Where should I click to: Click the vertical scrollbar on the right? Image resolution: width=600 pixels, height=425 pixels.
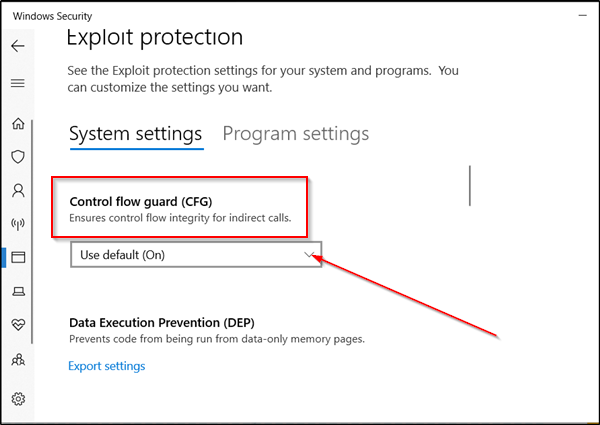(x=469, y=185)
